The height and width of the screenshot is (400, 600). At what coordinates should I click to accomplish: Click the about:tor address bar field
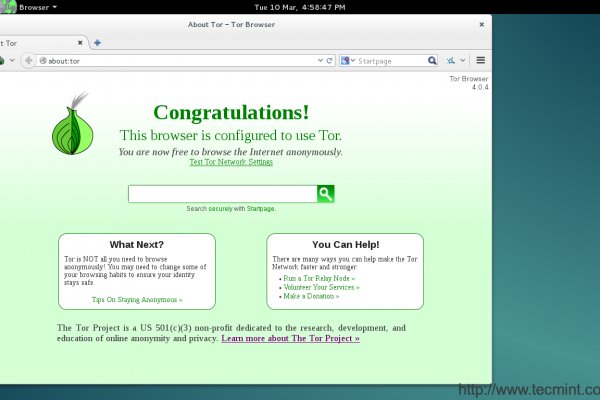170,60
